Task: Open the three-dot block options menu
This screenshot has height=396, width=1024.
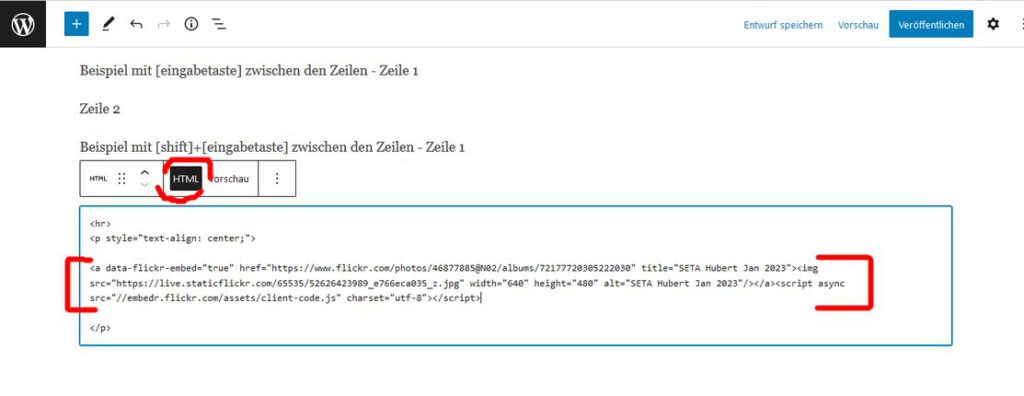Action: [x=277, y=178]
